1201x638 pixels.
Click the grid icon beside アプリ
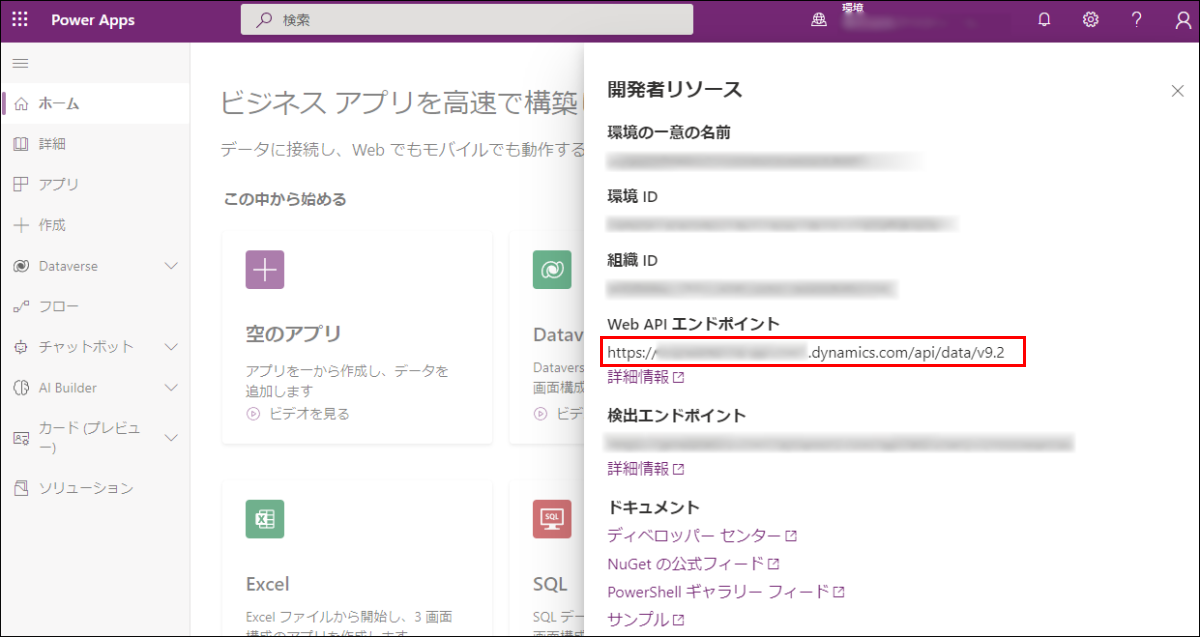click(x=21, y=185)
